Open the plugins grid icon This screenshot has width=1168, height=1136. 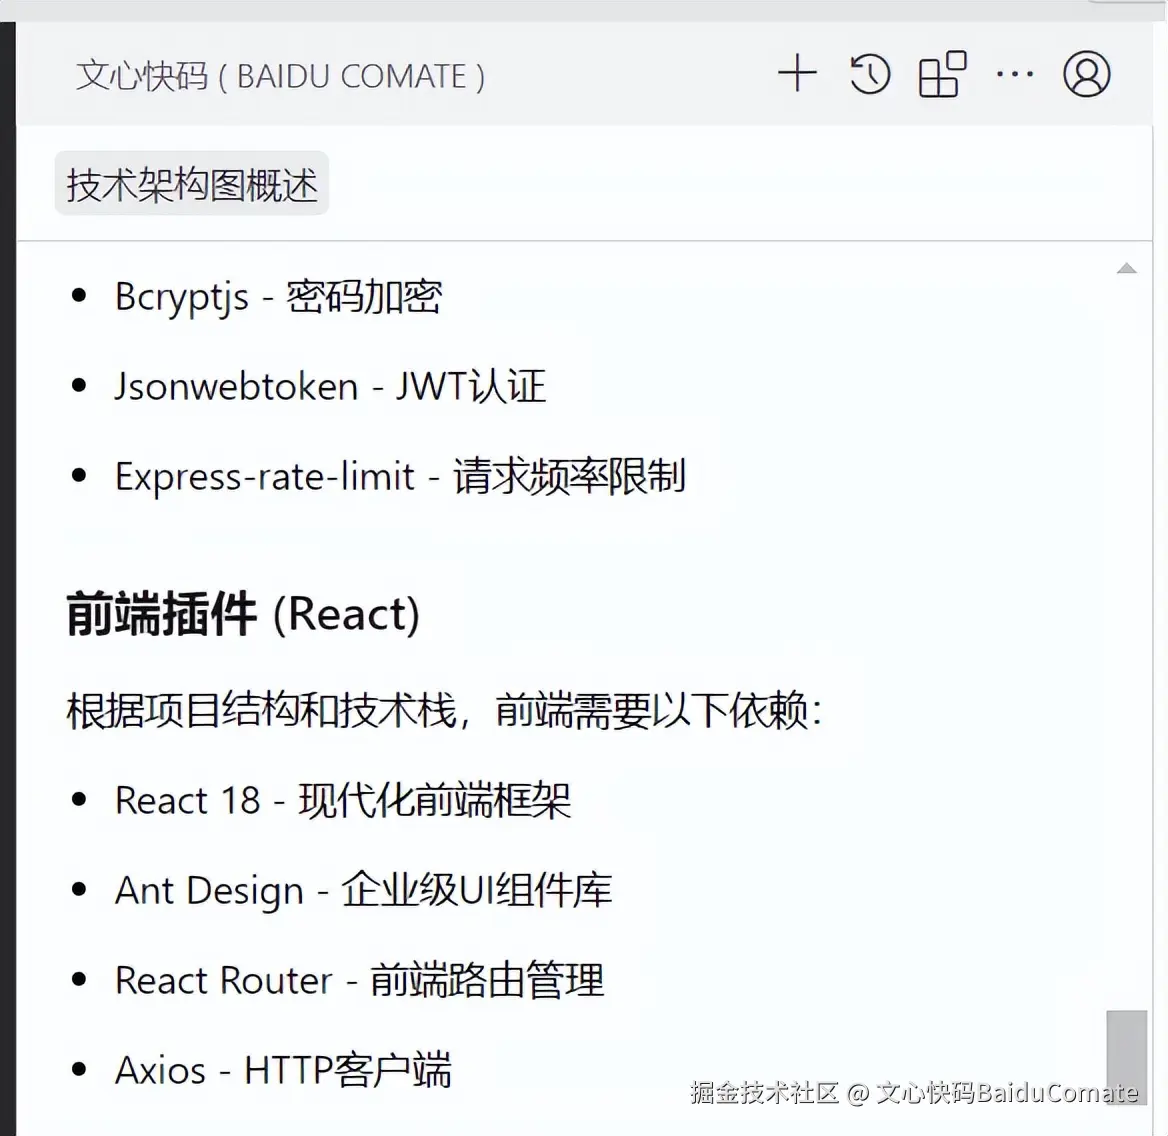(x=942, y=74)
